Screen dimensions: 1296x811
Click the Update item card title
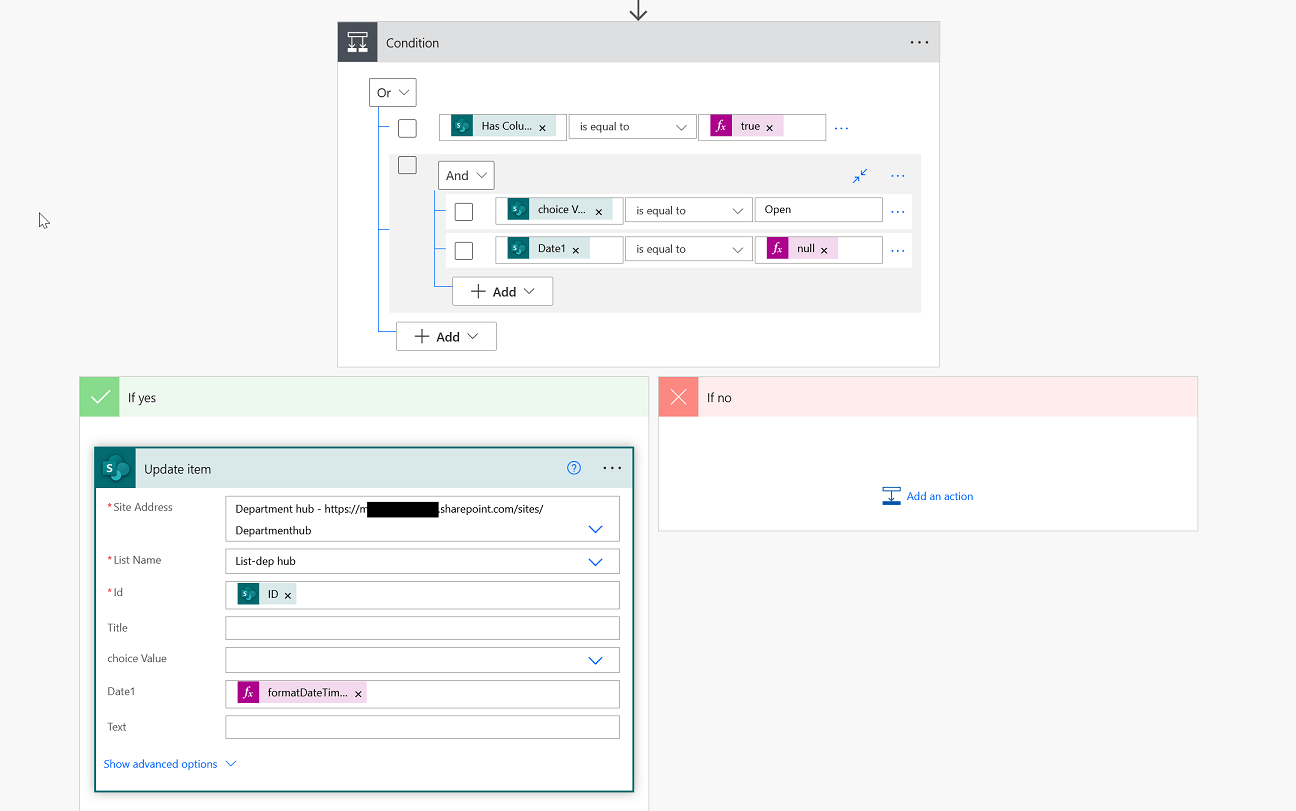(x=178, y=469)
